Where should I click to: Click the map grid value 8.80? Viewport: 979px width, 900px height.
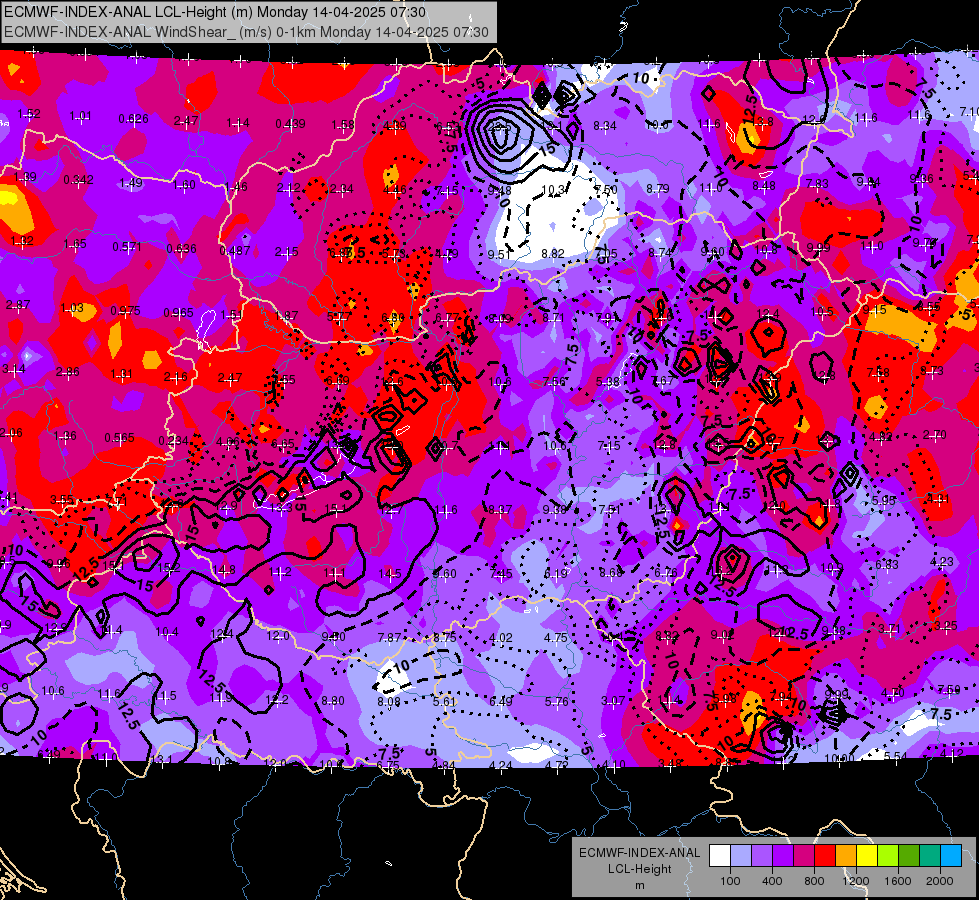click(333, 701)
